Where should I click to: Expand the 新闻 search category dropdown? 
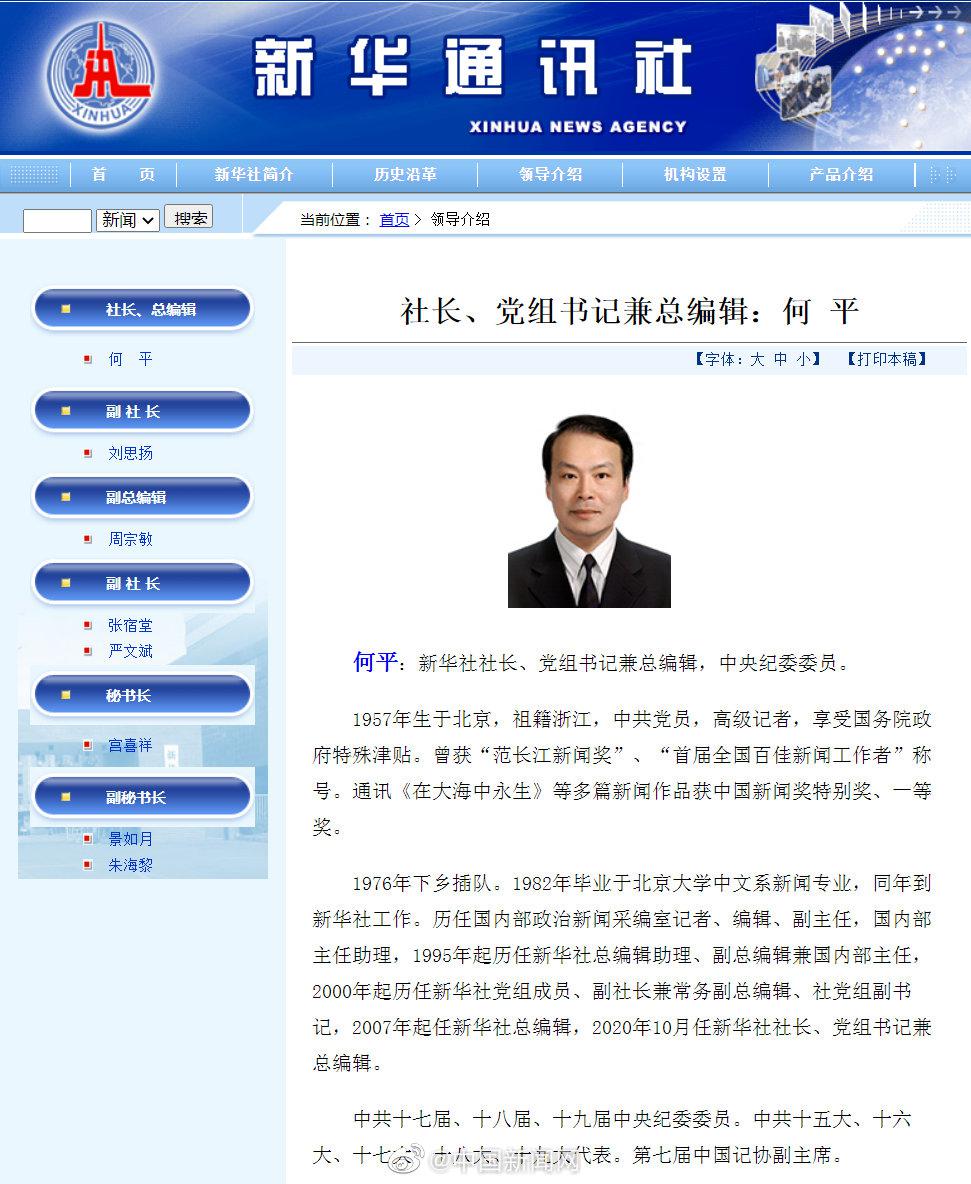(128, 220)
